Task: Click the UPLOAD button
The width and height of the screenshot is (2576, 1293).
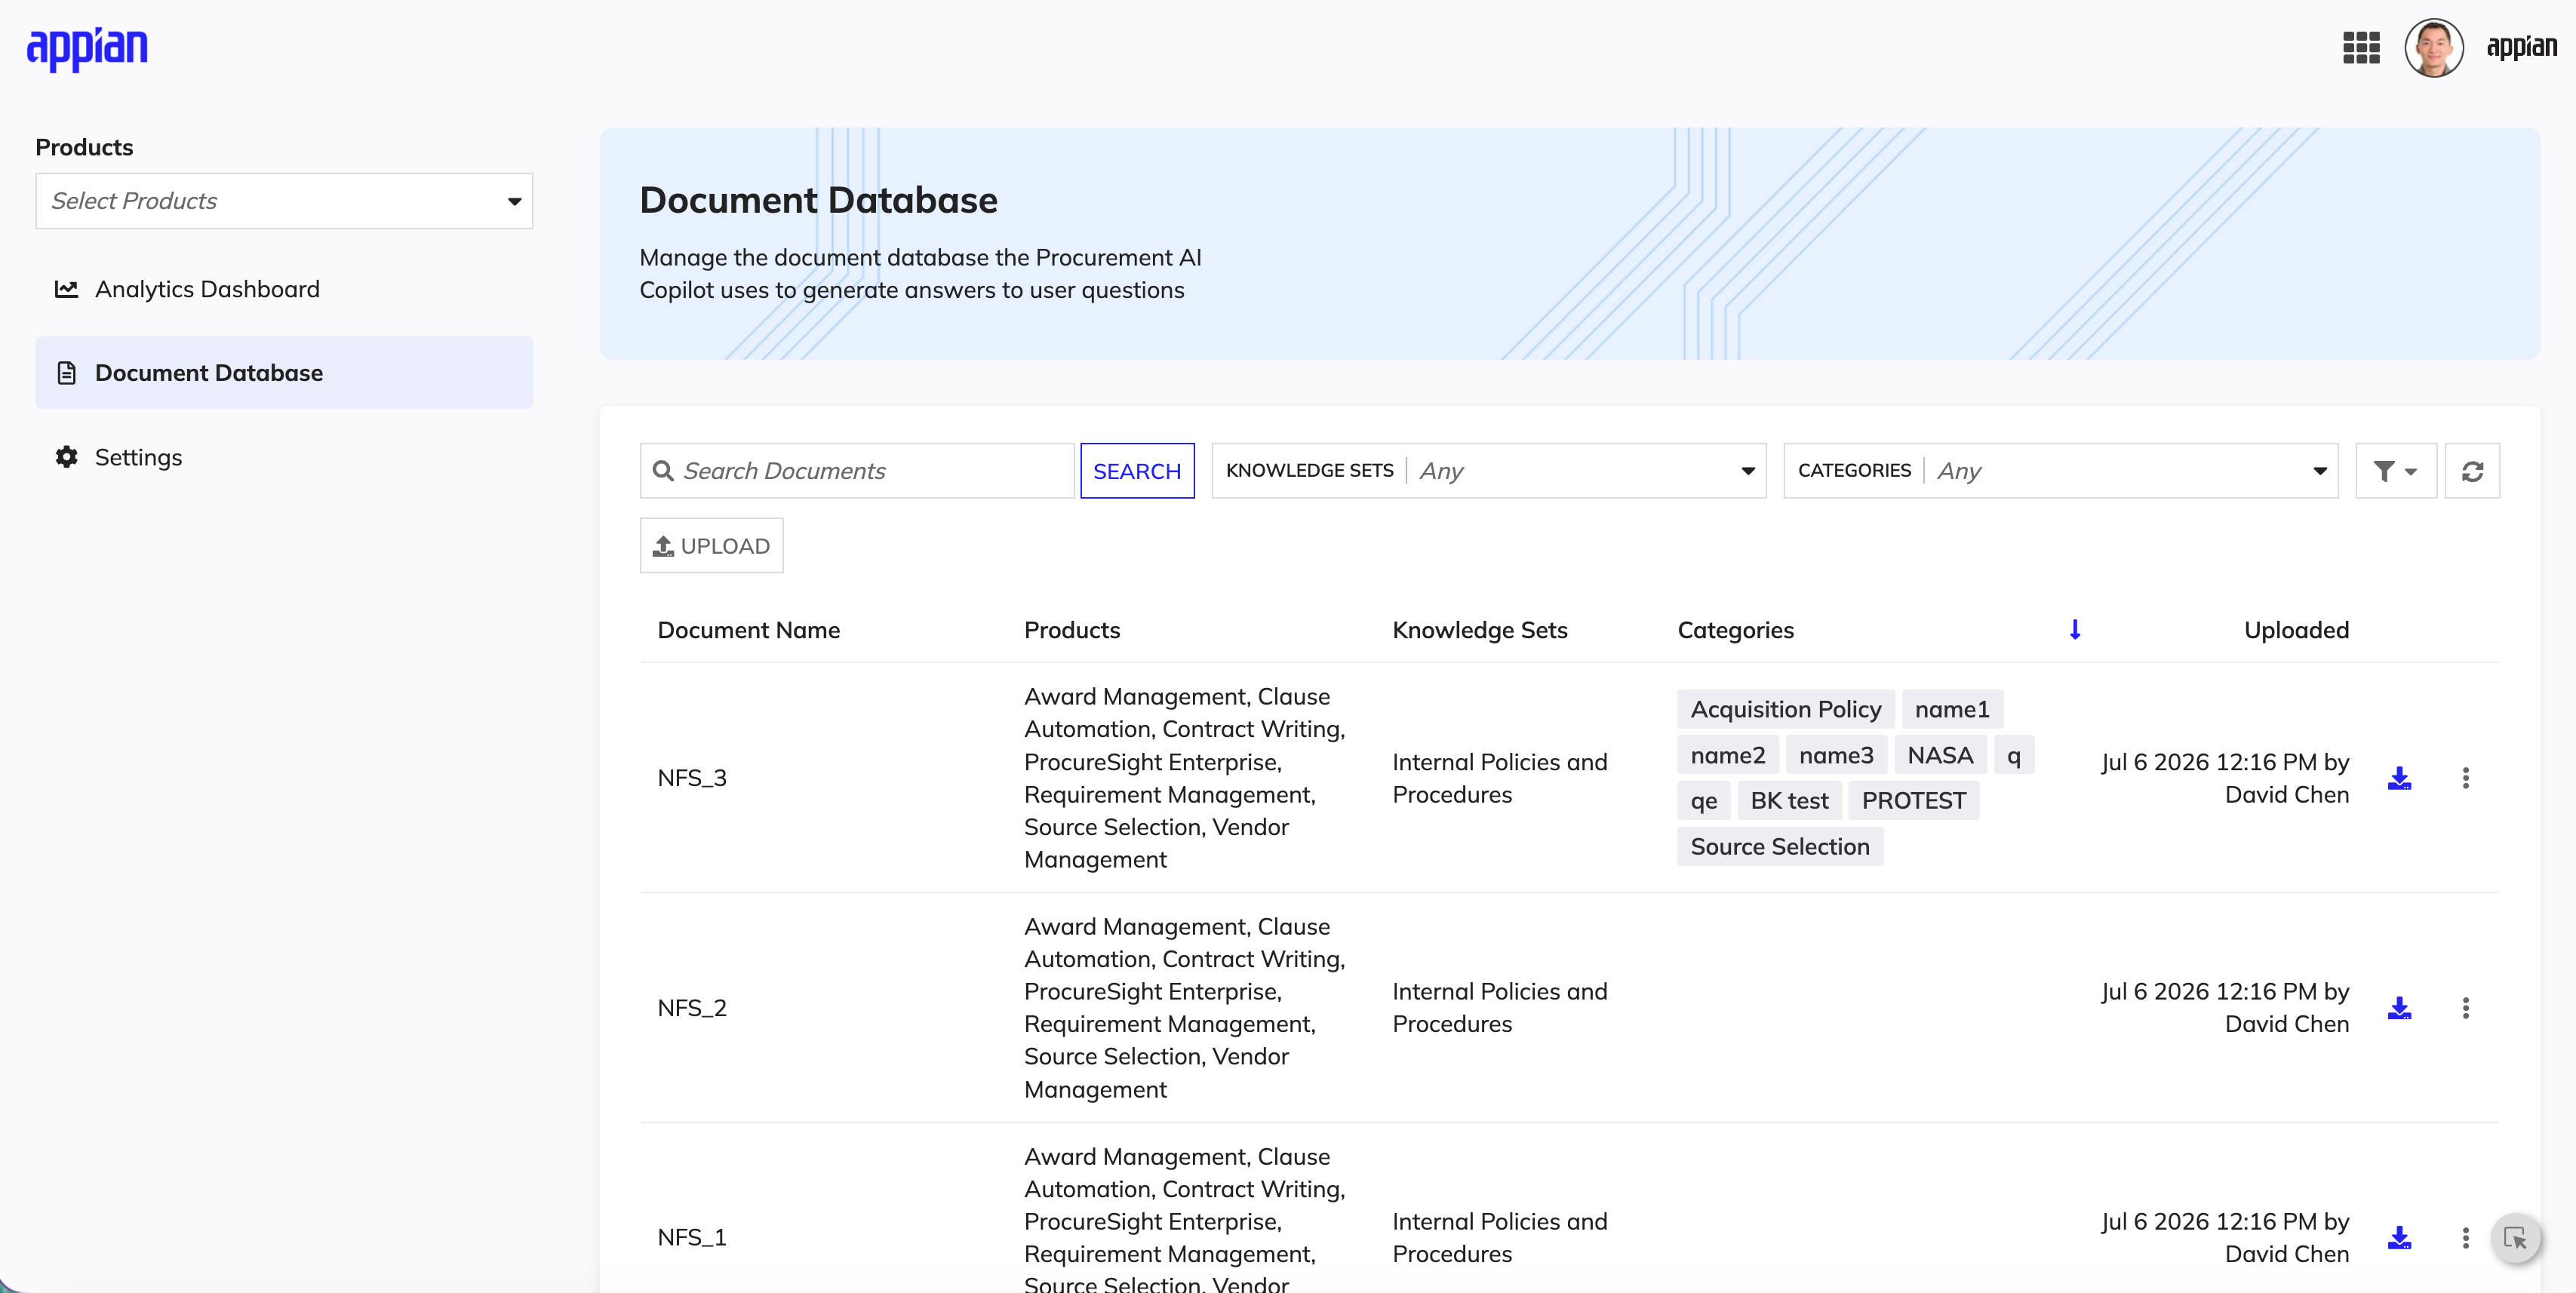Action: pyautogui.click(x=711, y=546)
